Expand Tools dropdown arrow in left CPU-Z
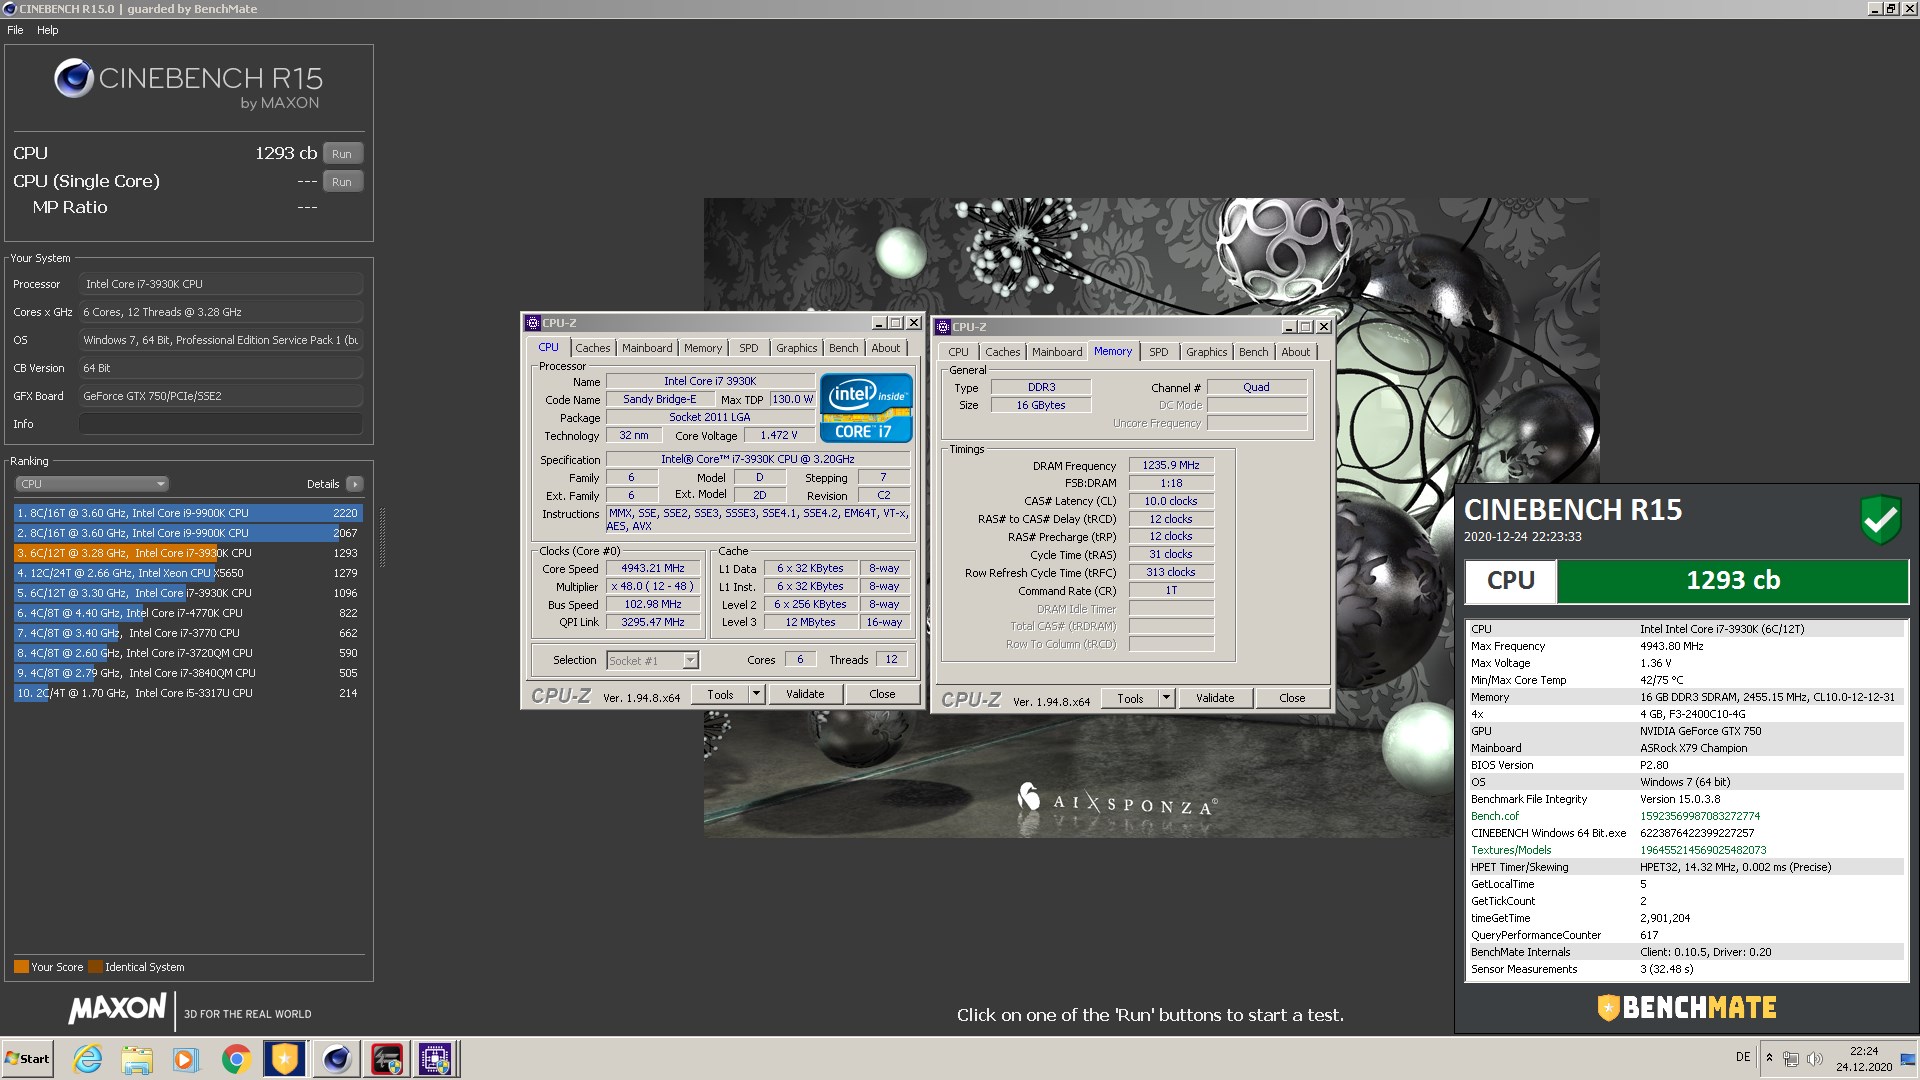The image size is (1920, 1080). (x=756, y=694)
